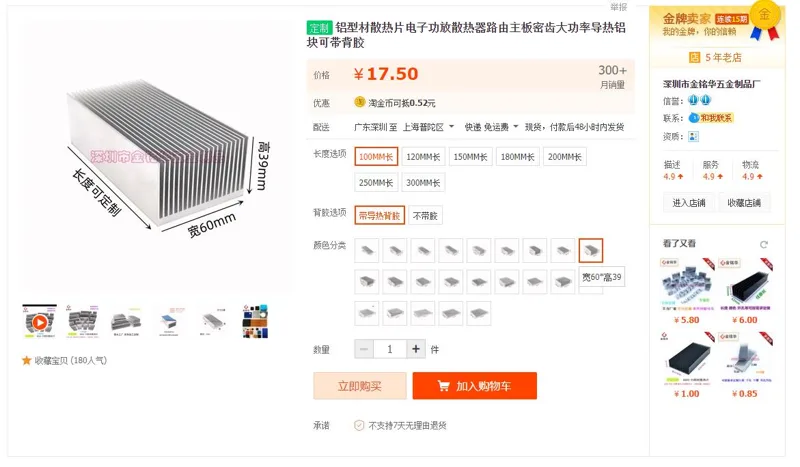Refresh the 看了又看 recommendations

click(764, 244)
